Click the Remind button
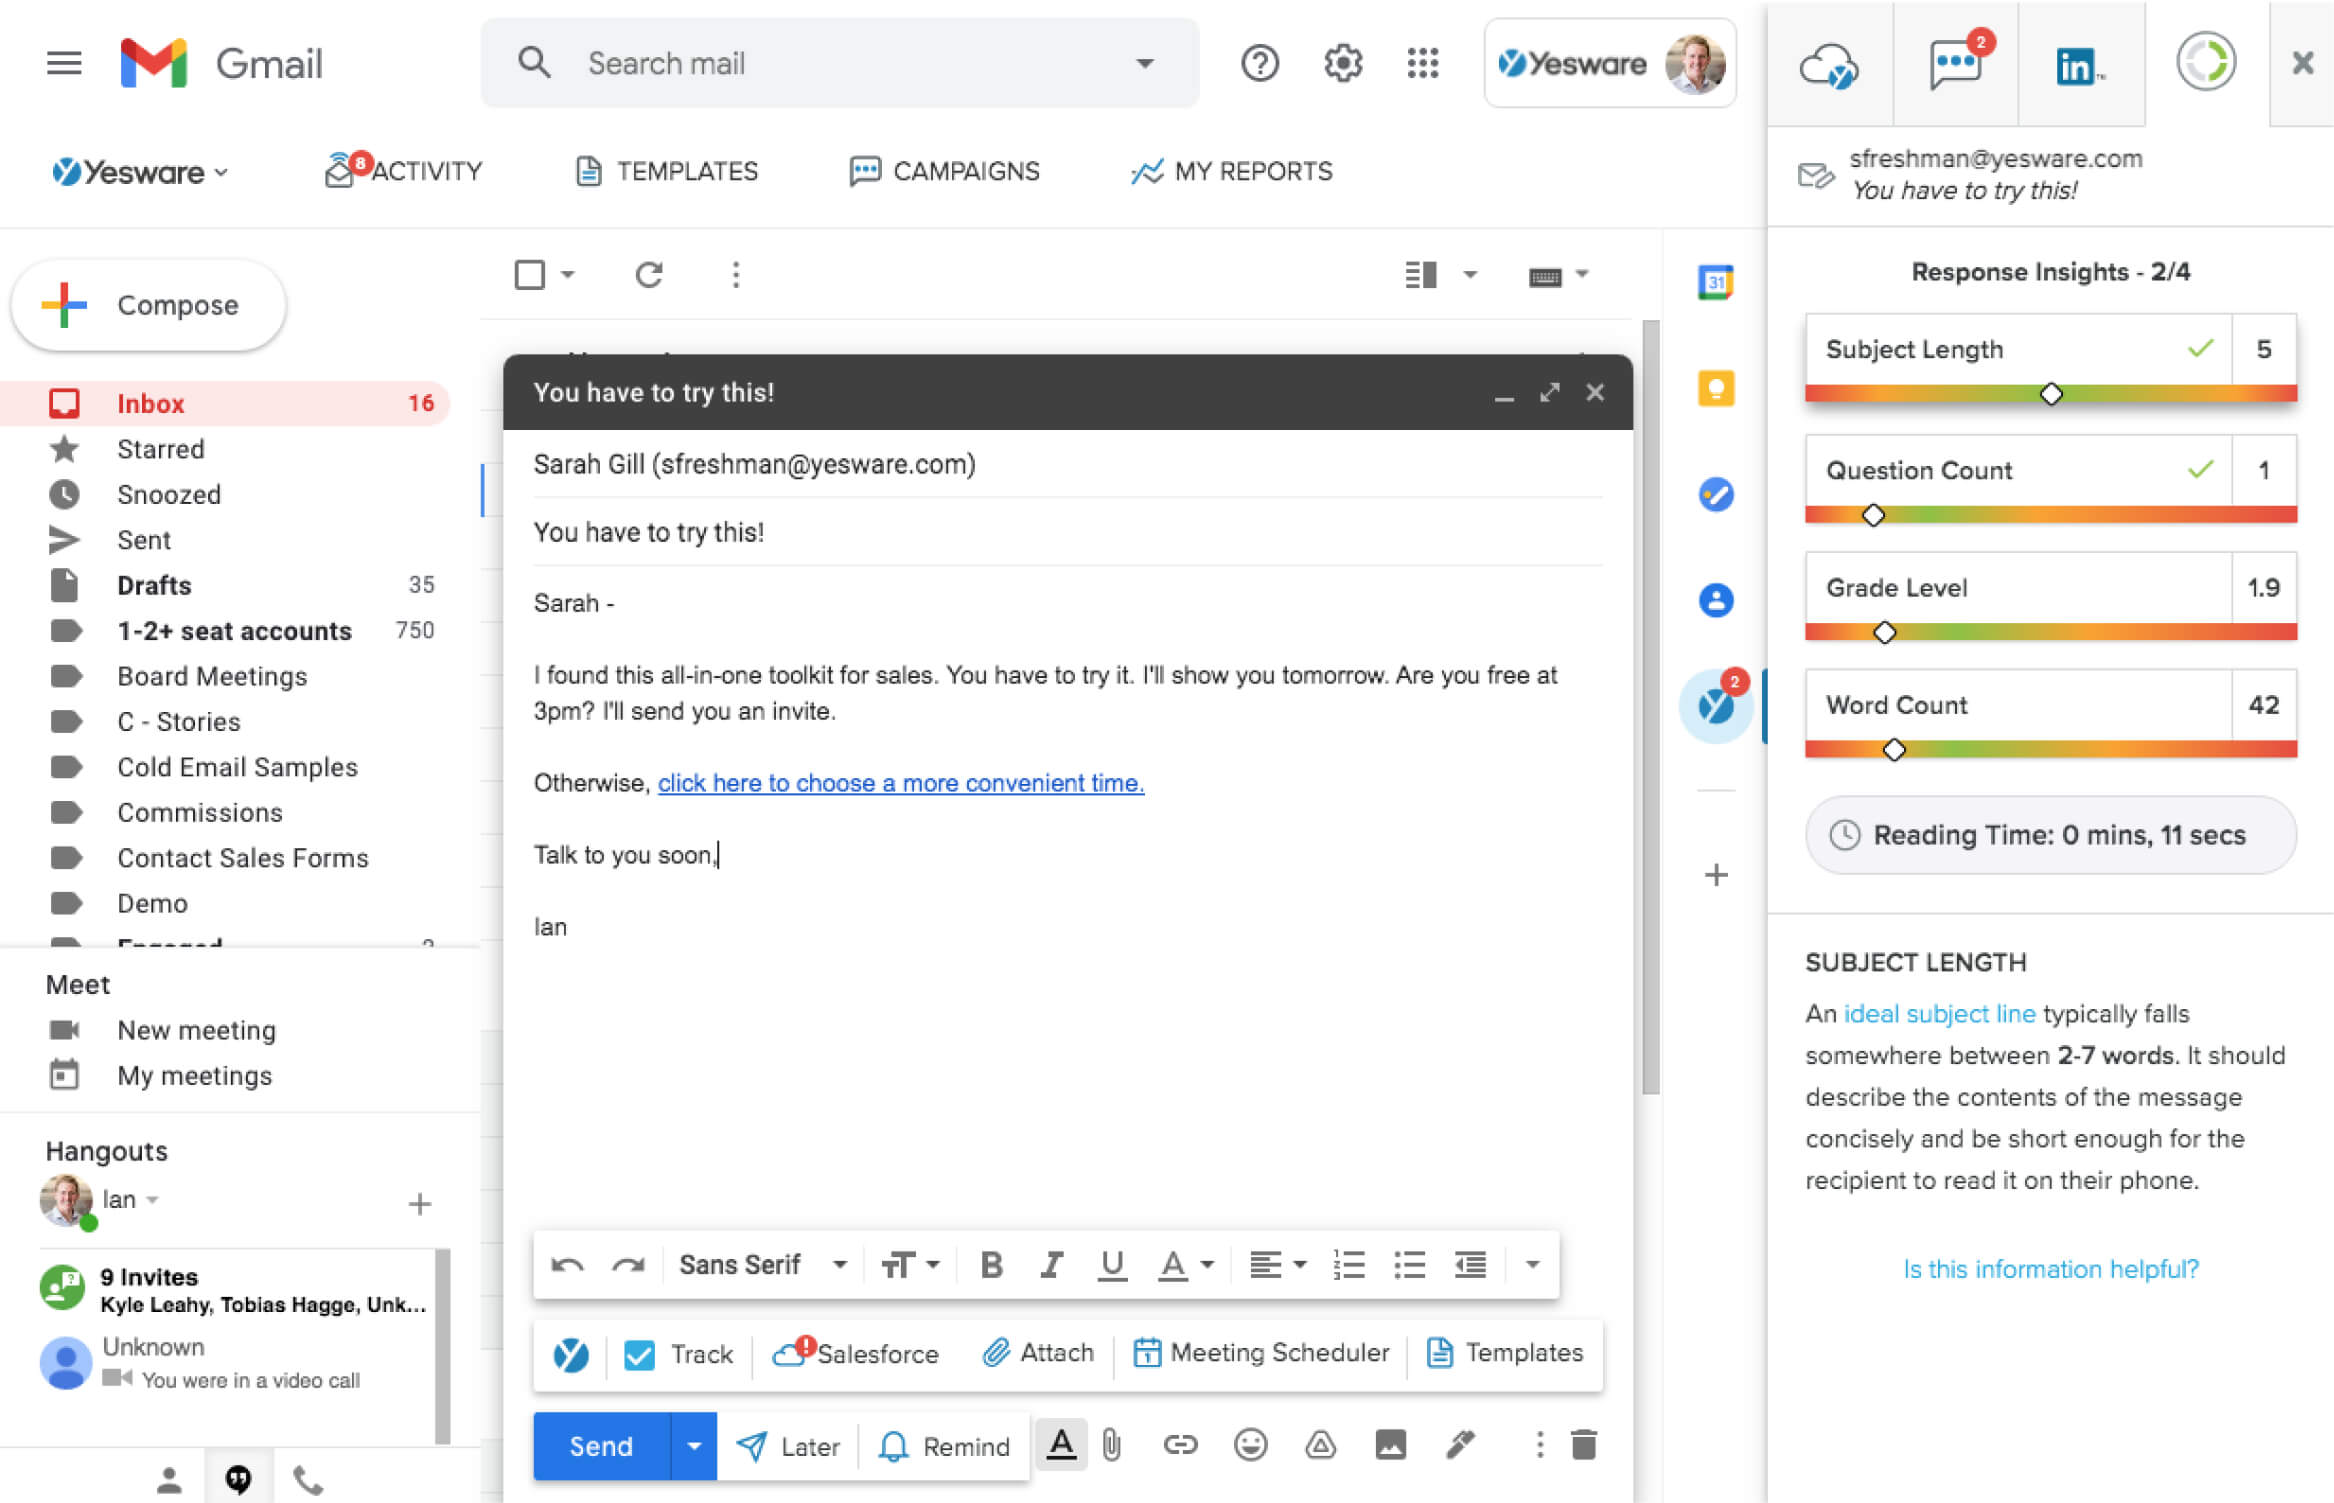 pyautogui.click(x=944, y=1446)
